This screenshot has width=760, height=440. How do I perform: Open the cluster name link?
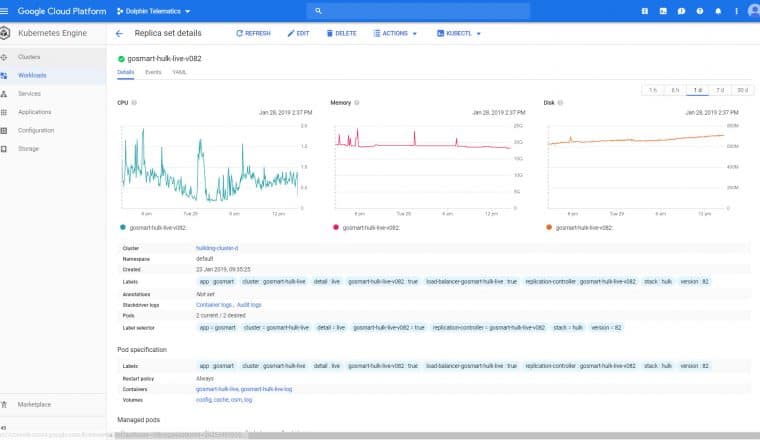coord(217,248)
